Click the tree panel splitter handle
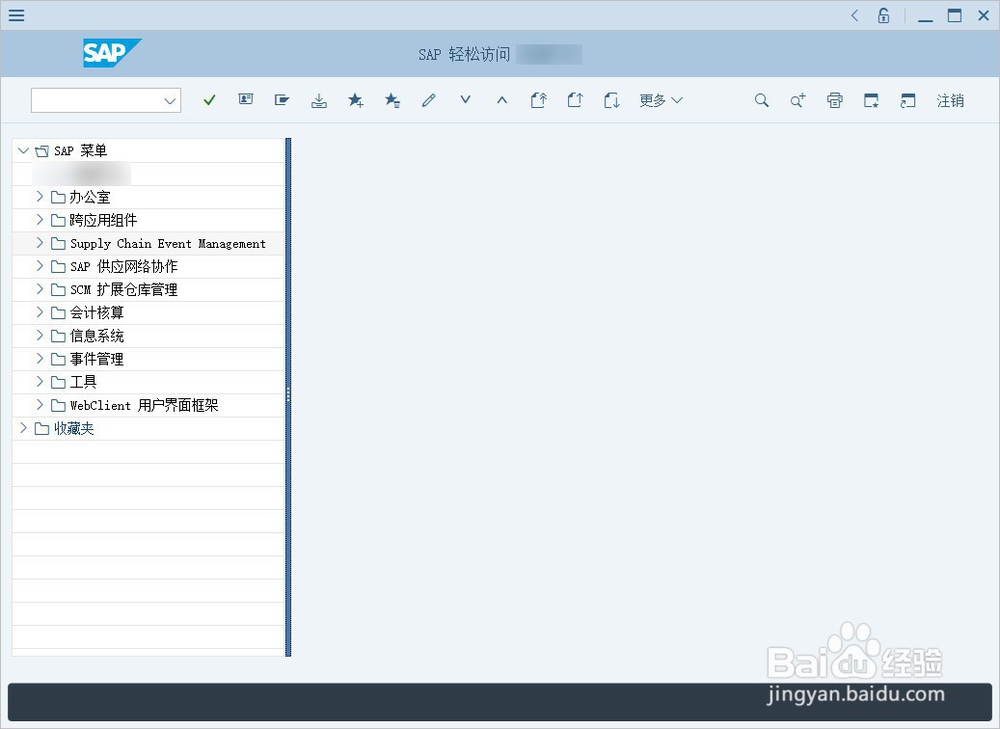Screen dimensions: 1000x729 click(288, 396)
